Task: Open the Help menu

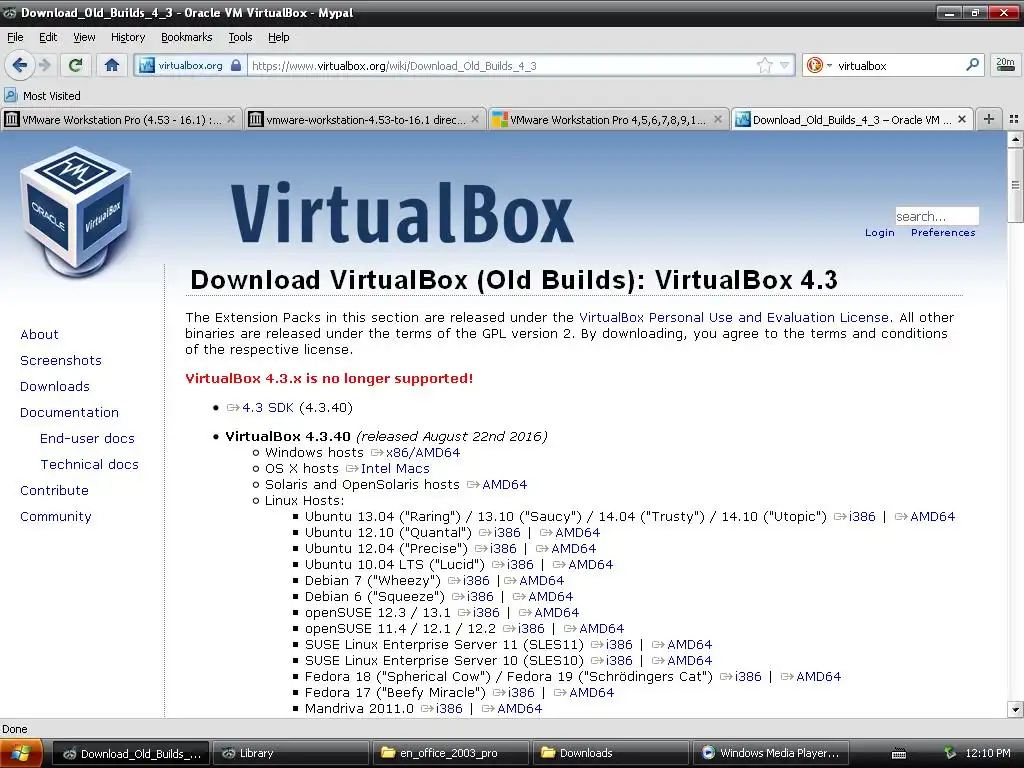Action: 279,37
